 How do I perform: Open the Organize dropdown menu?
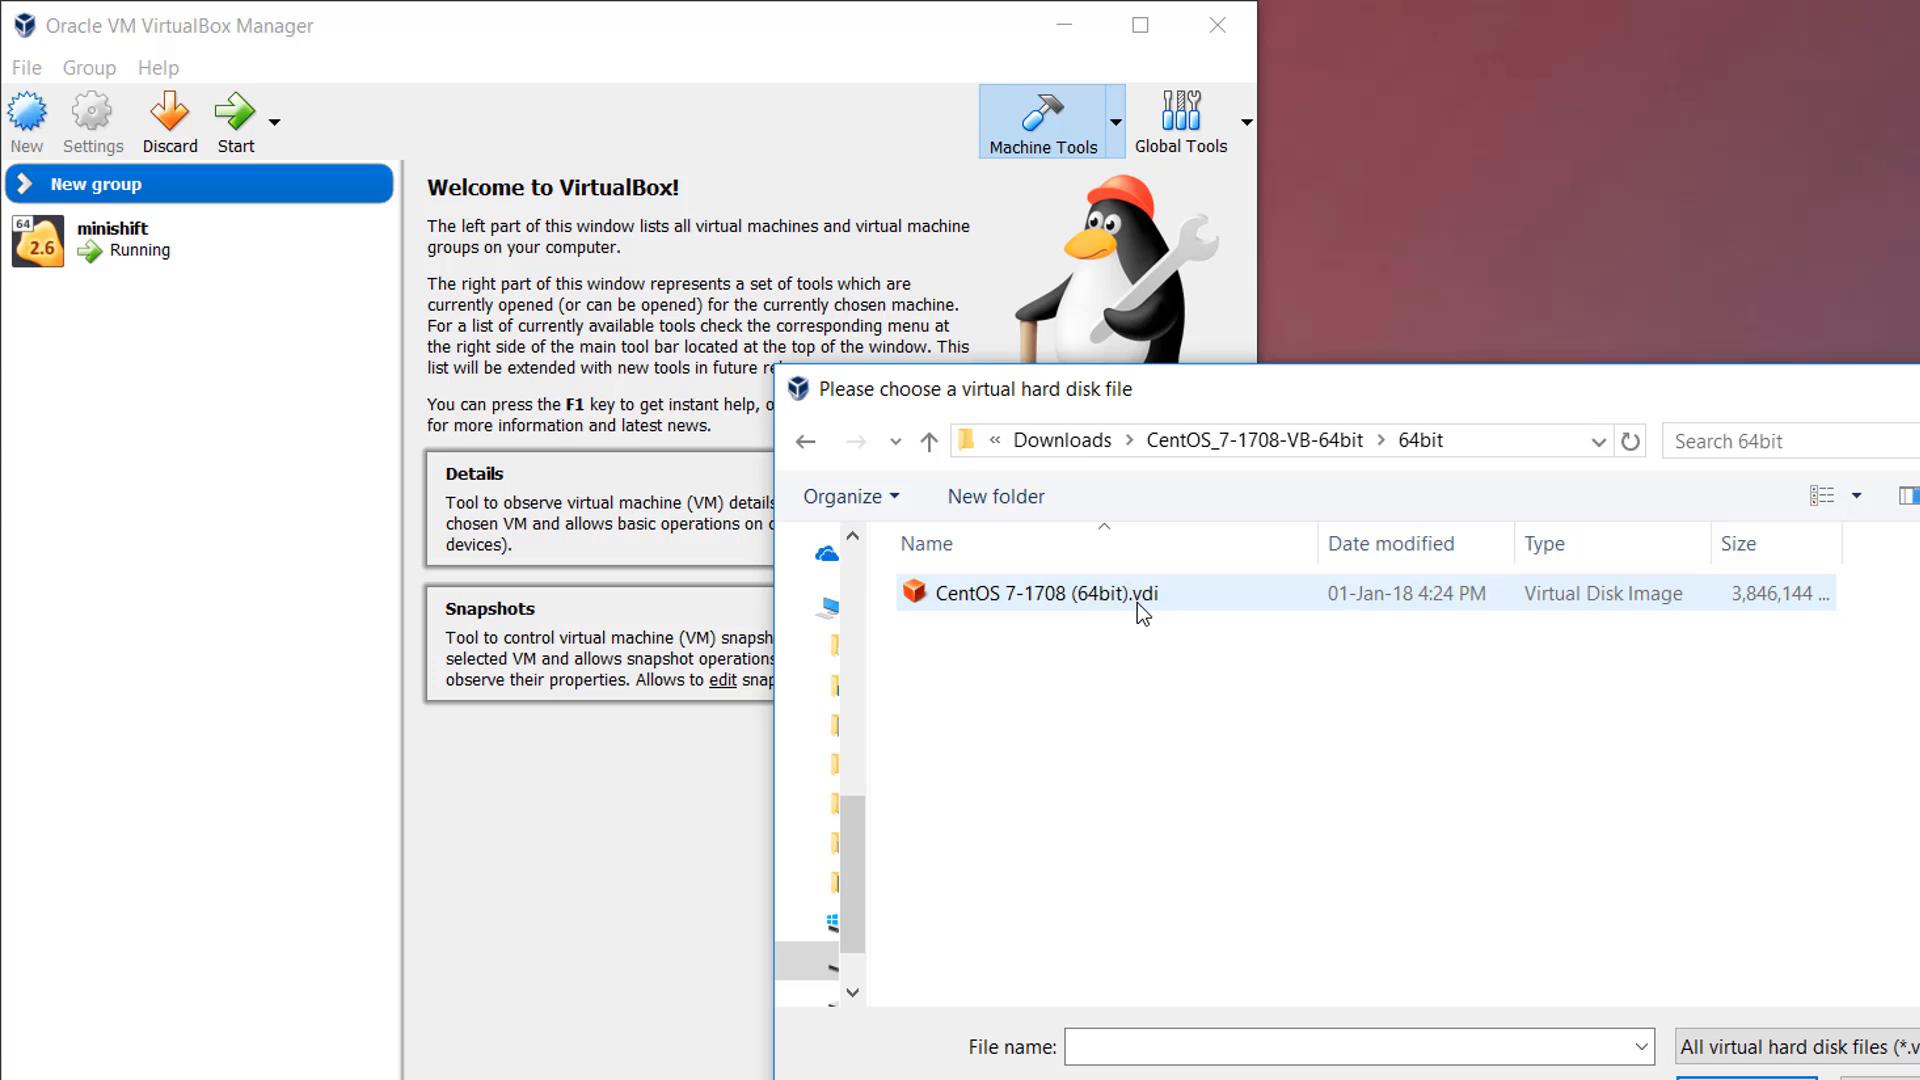(x=851, y=496)
